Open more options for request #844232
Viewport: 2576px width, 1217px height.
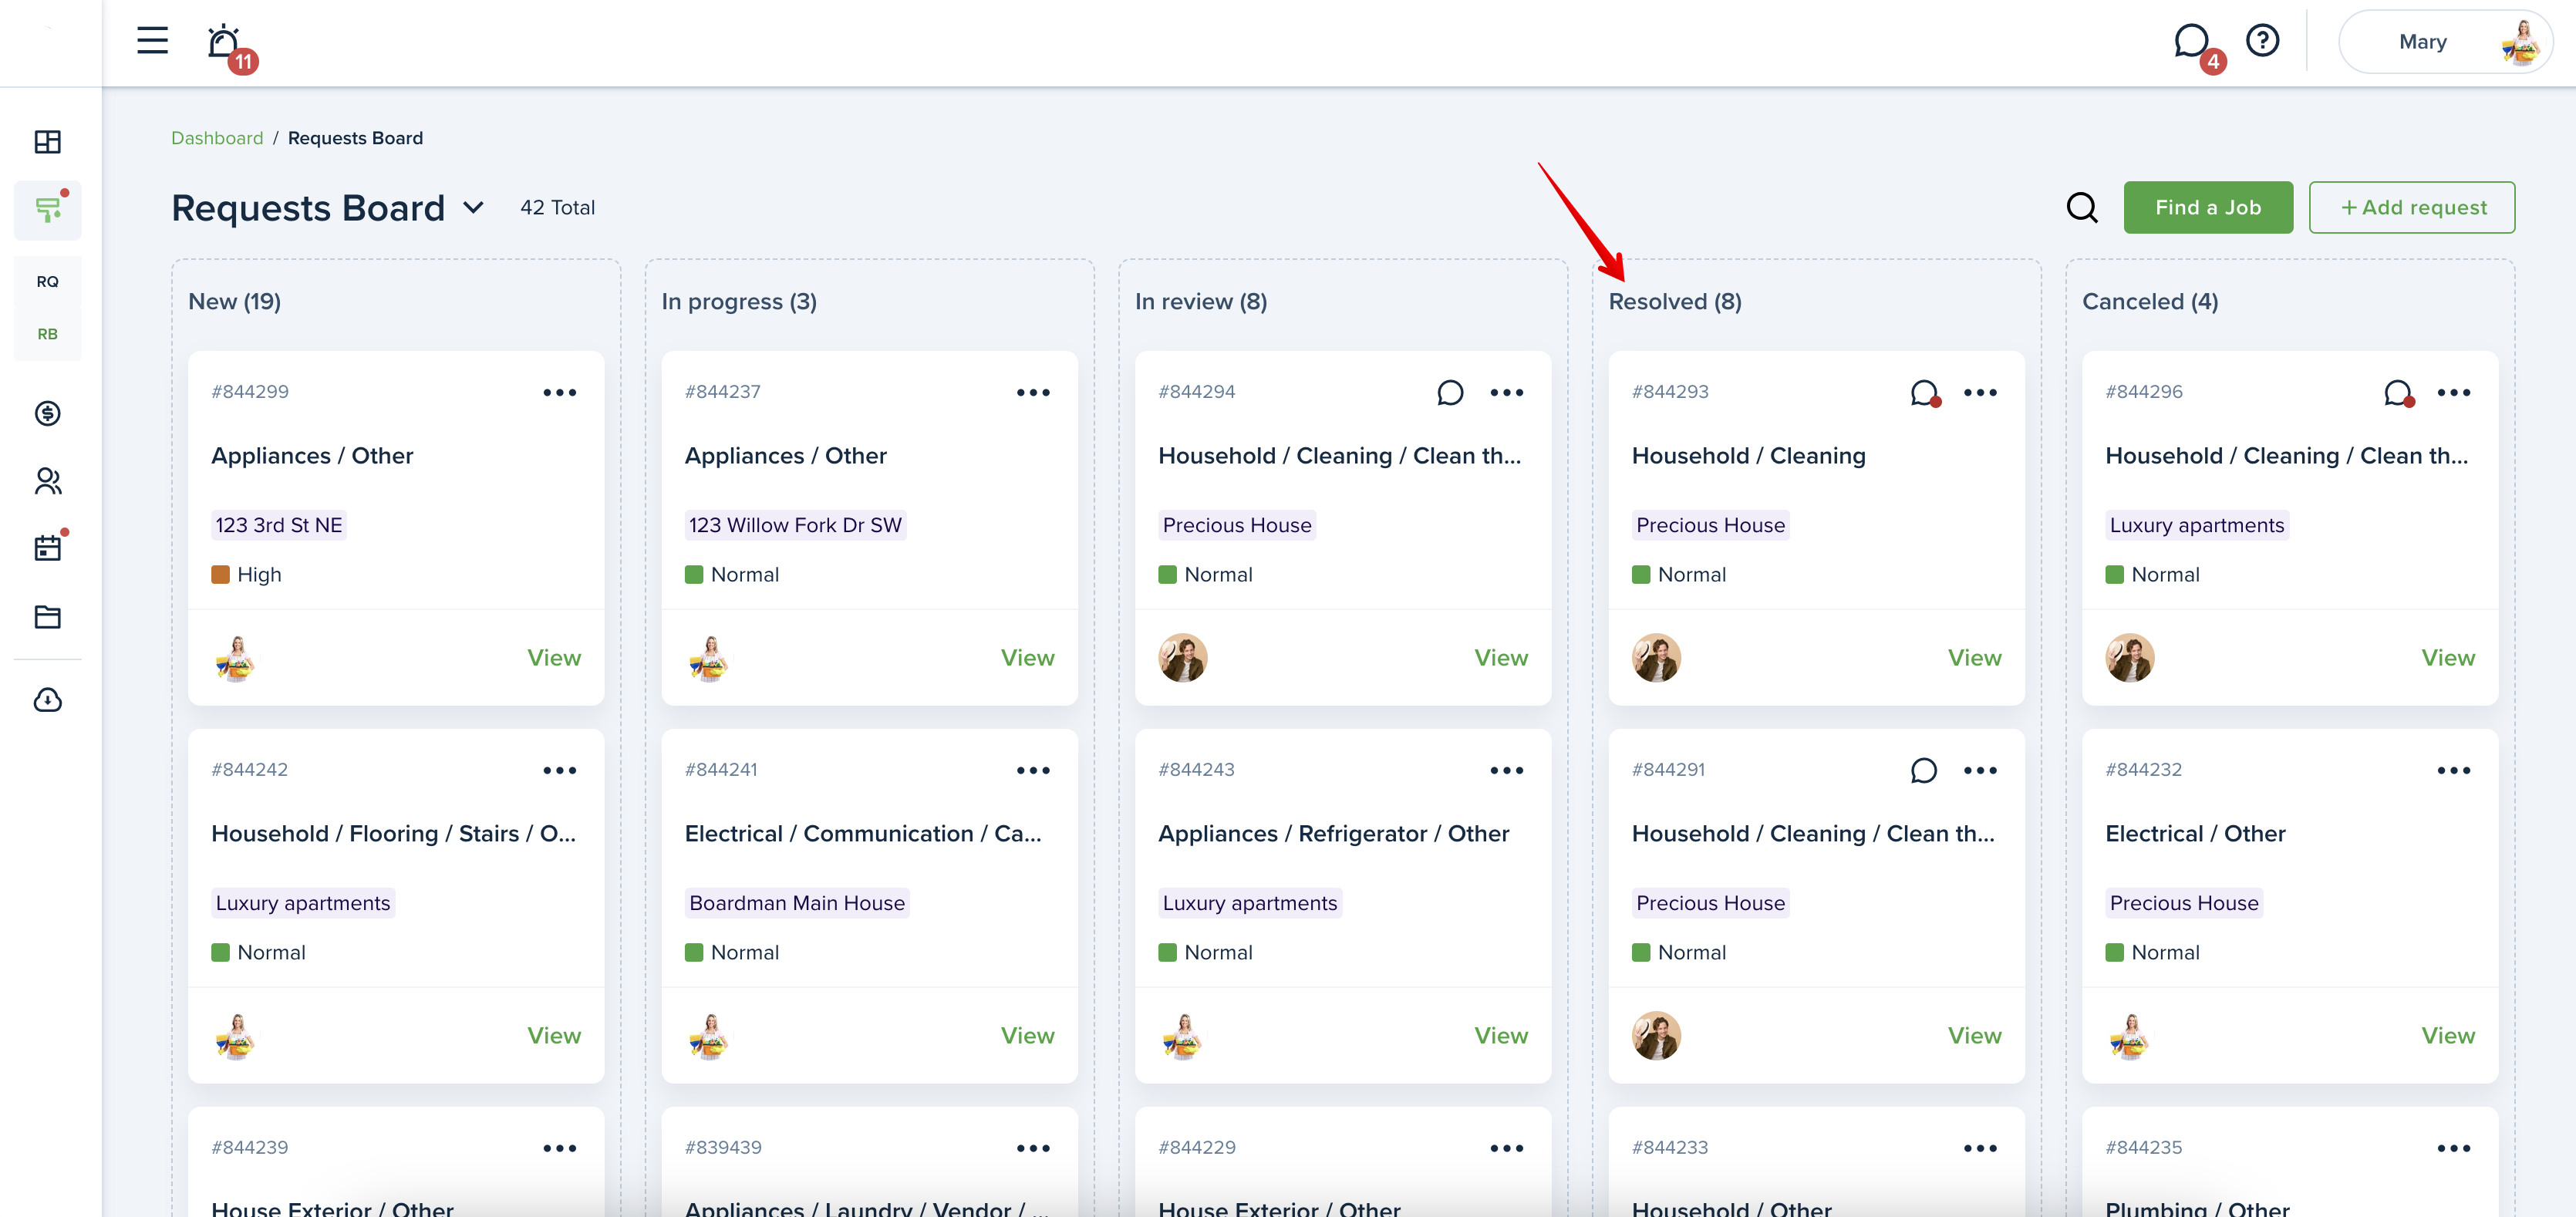(x=2454, y=771)
